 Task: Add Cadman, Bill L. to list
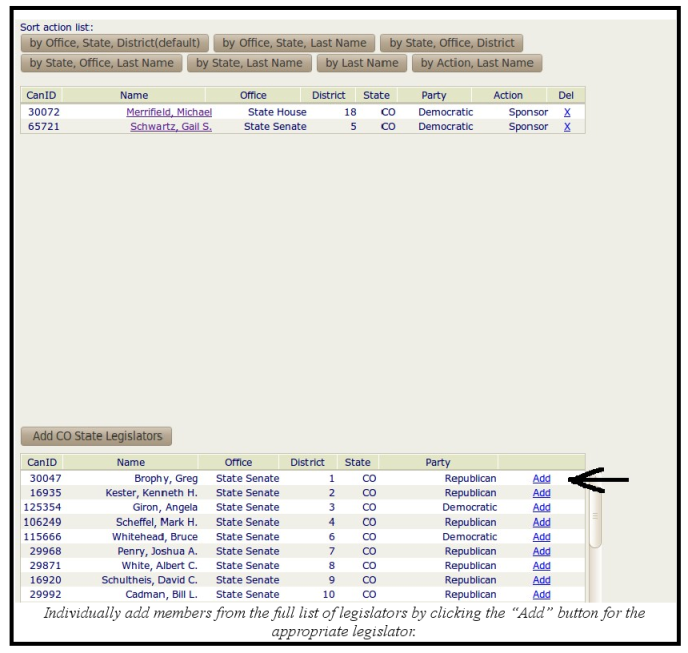pos(541,595)
